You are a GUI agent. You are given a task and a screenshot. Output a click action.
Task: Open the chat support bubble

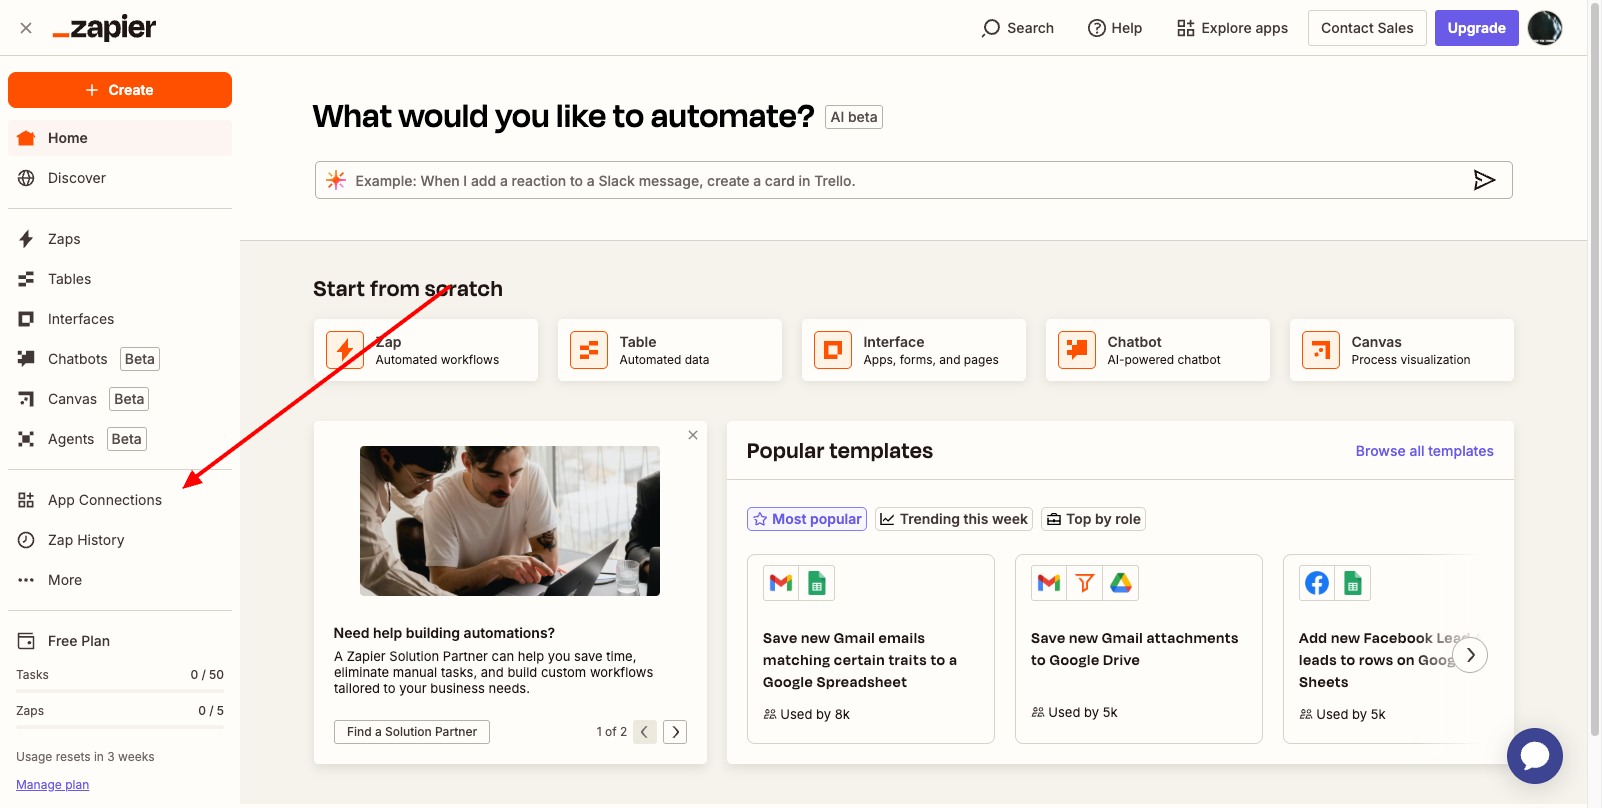pos(1535,756)
